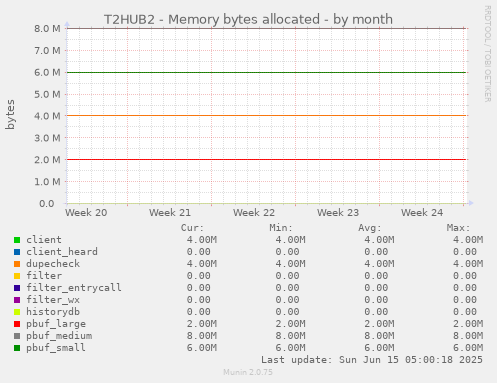Select the 'pbuf_small' legend label
Screen dimensions: 497x383
[56, 348]
